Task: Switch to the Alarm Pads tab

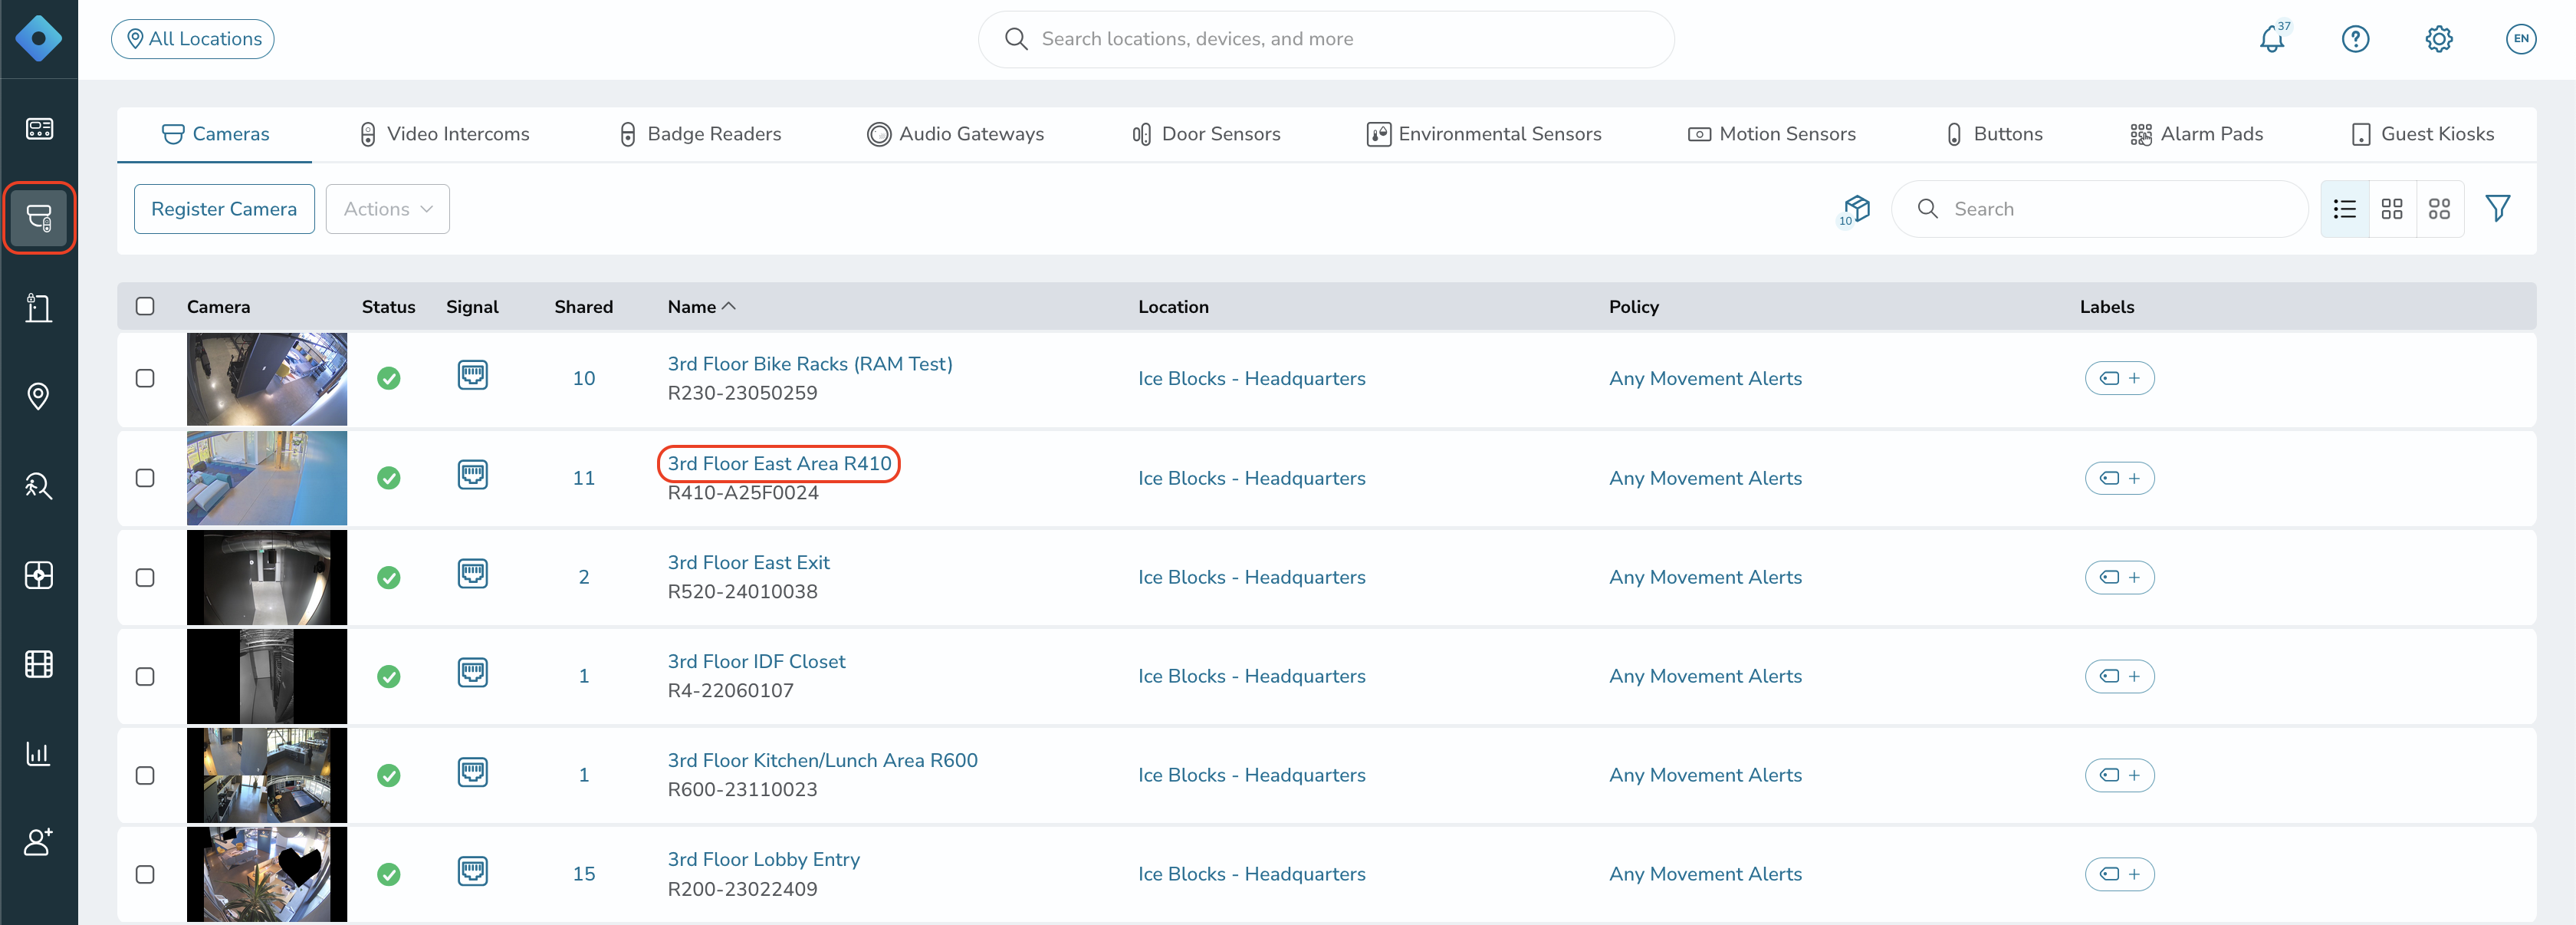Action: pyautogui.click(x=2196, y=134)
